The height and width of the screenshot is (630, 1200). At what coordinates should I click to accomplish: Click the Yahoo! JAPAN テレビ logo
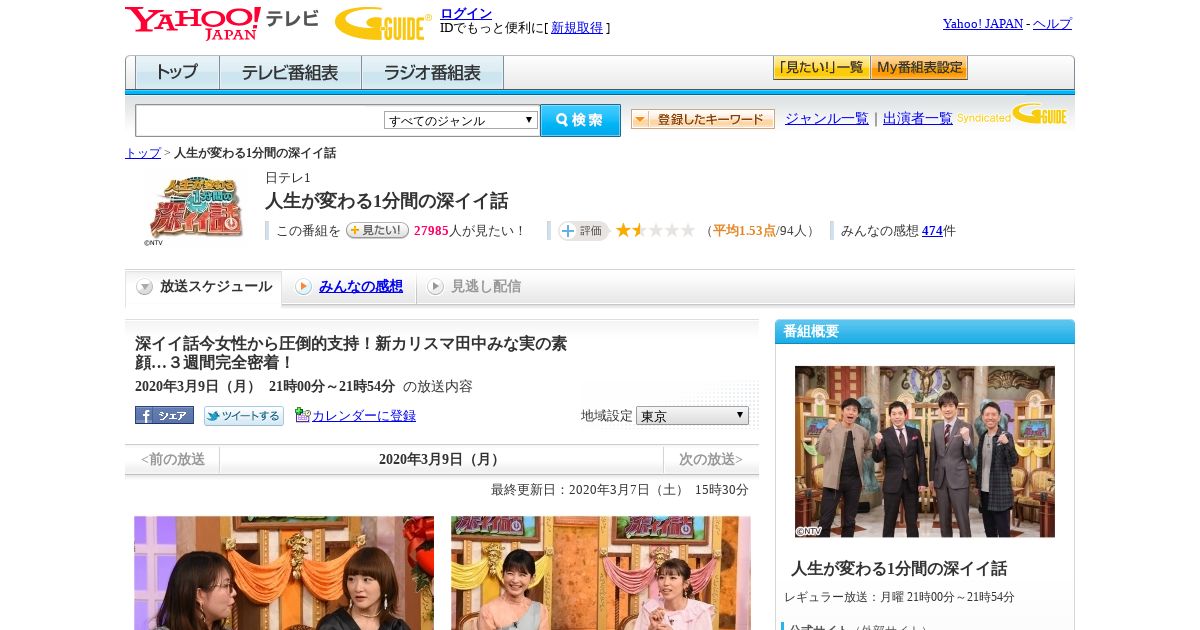pos(222,23)
